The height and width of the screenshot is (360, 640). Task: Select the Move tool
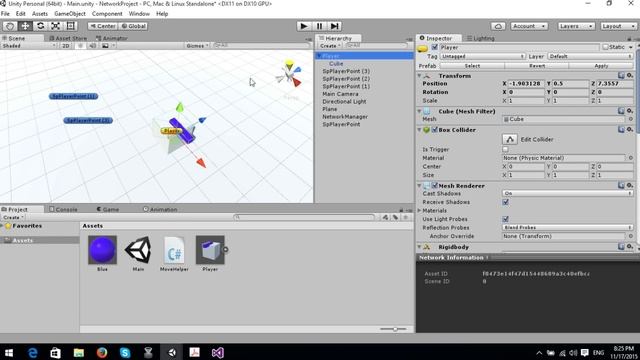point(25,26)
